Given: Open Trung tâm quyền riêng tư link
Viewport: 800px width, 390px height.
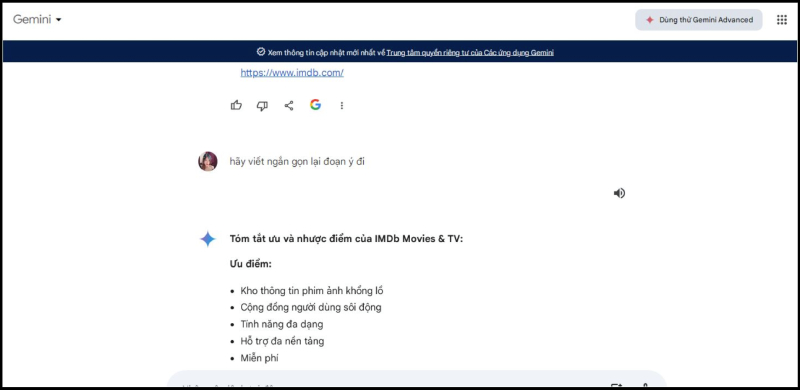Looking at the screenshot, I should click(x=470, y=53).
